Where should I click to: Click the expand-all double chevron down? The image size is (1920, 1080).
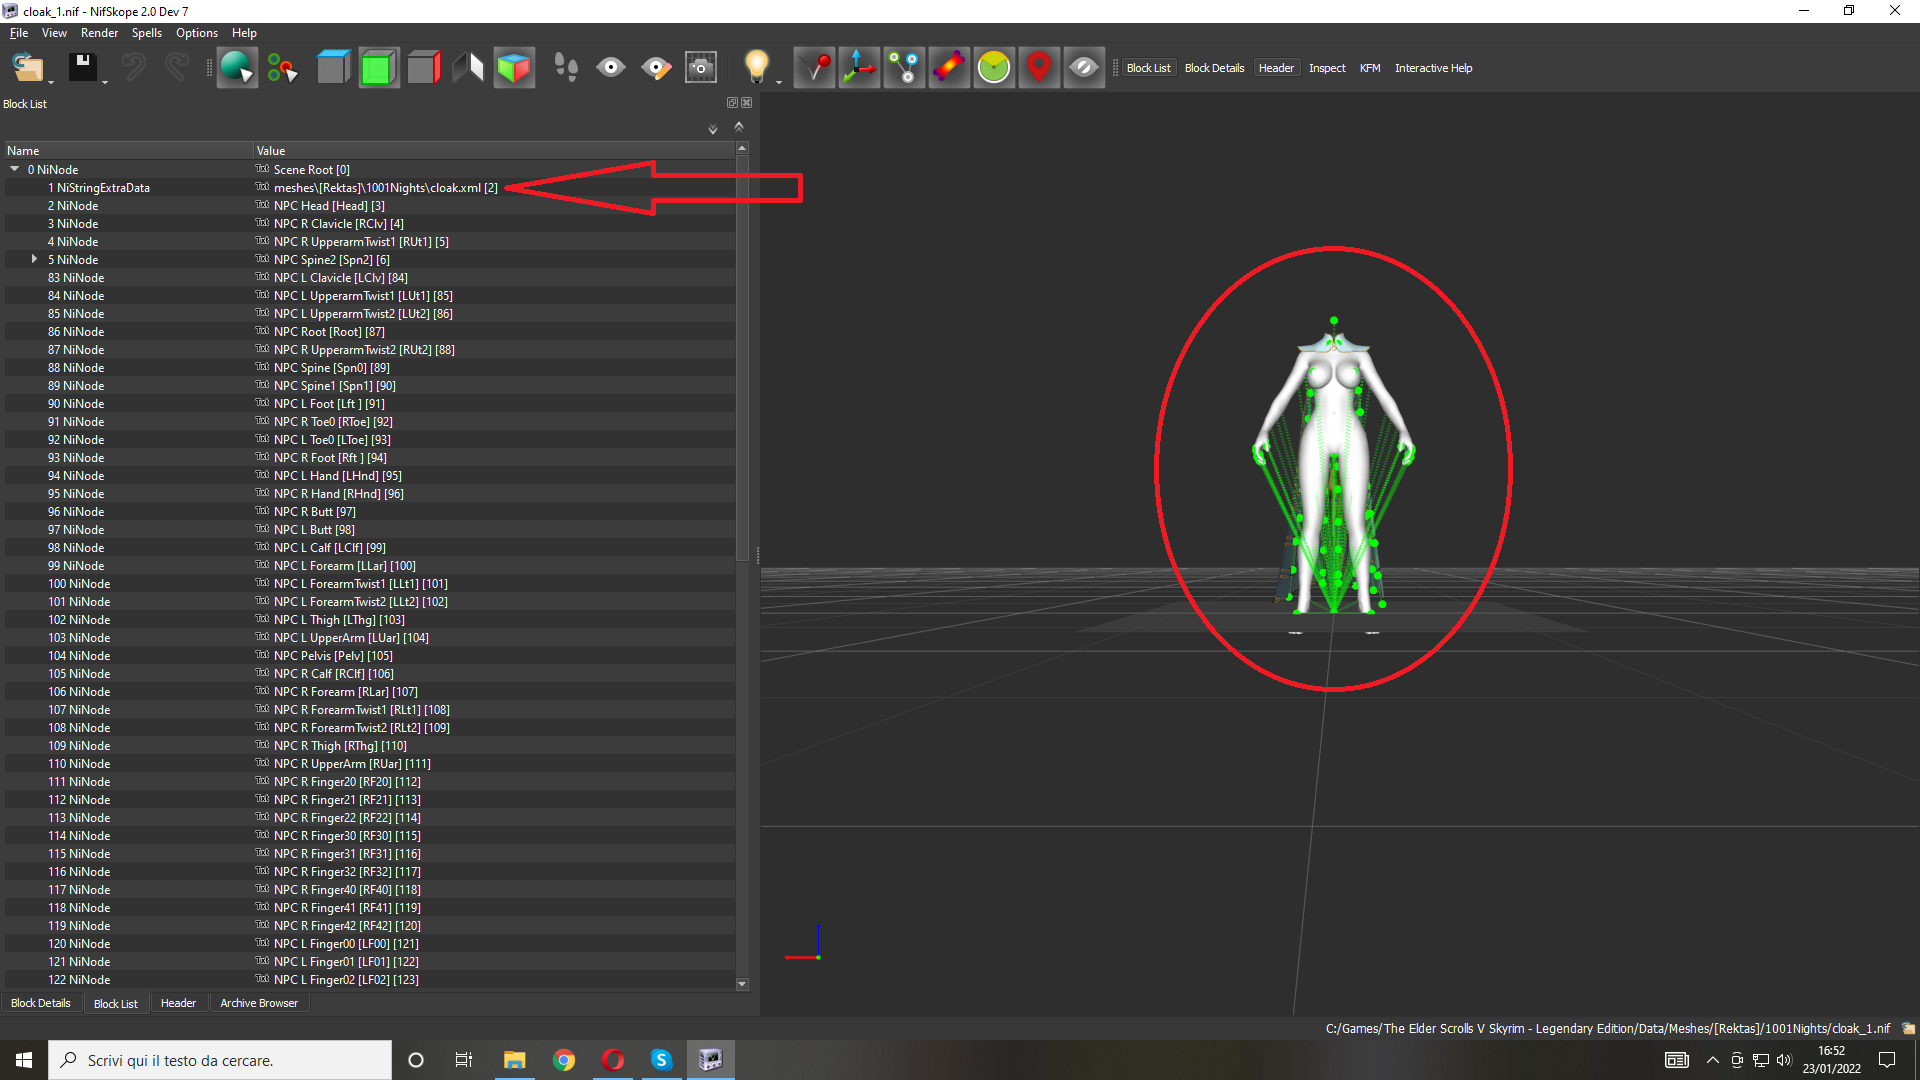point(713,129)
